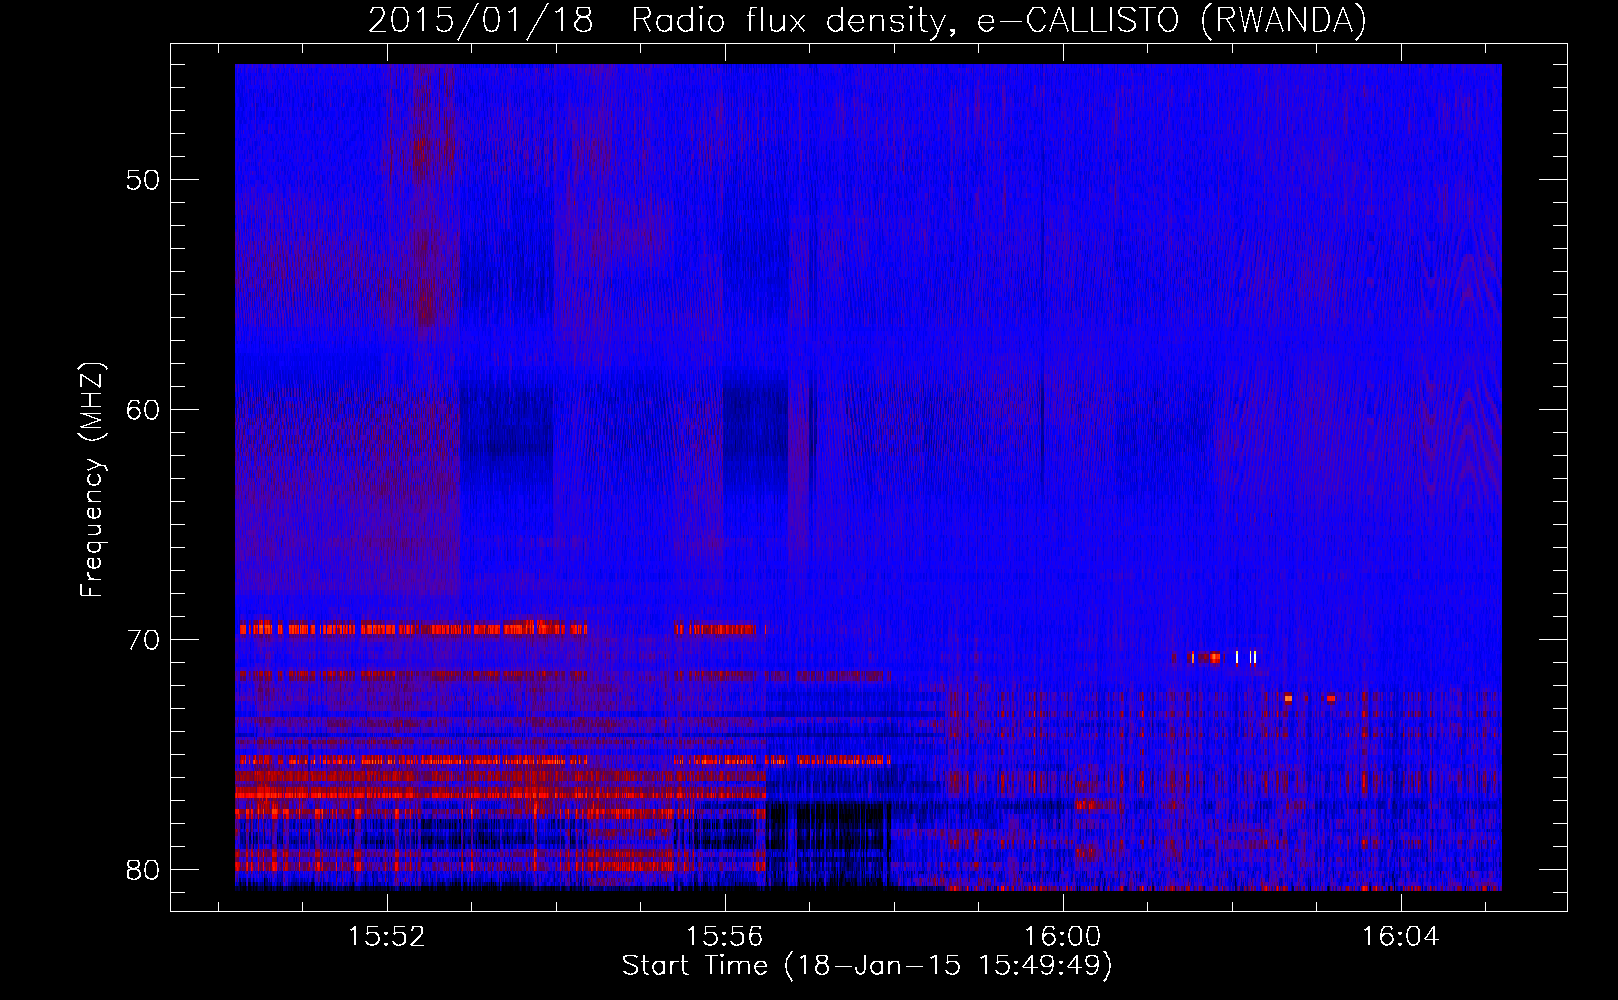Click the 60 frequency tick label
Screen dimensions: 1618x1000
pyautogui.click(x=143, y=410)
